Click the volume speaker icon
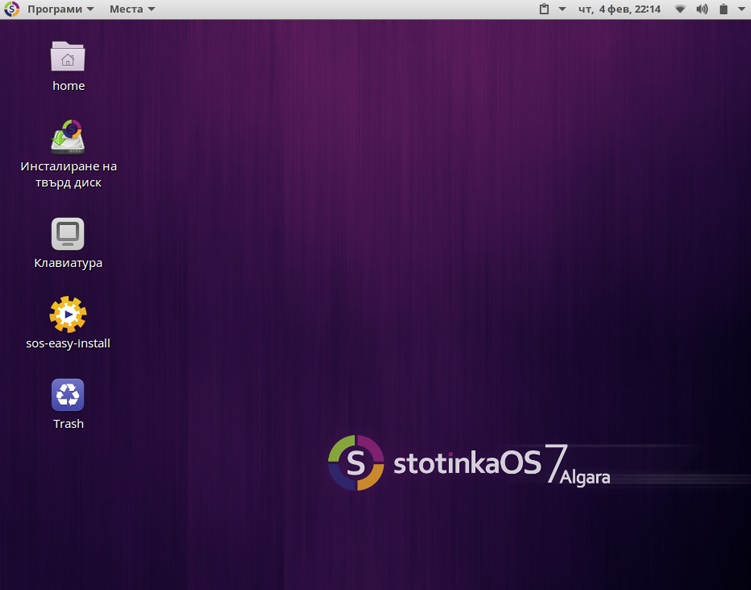 [x=702, y=9]
